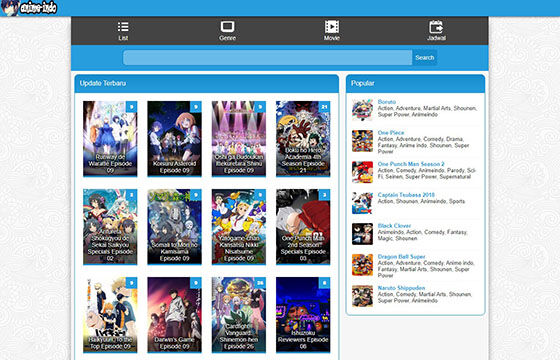
Task: Open the Captain Tsubasa 2018 link
Action: click(406, 195)
